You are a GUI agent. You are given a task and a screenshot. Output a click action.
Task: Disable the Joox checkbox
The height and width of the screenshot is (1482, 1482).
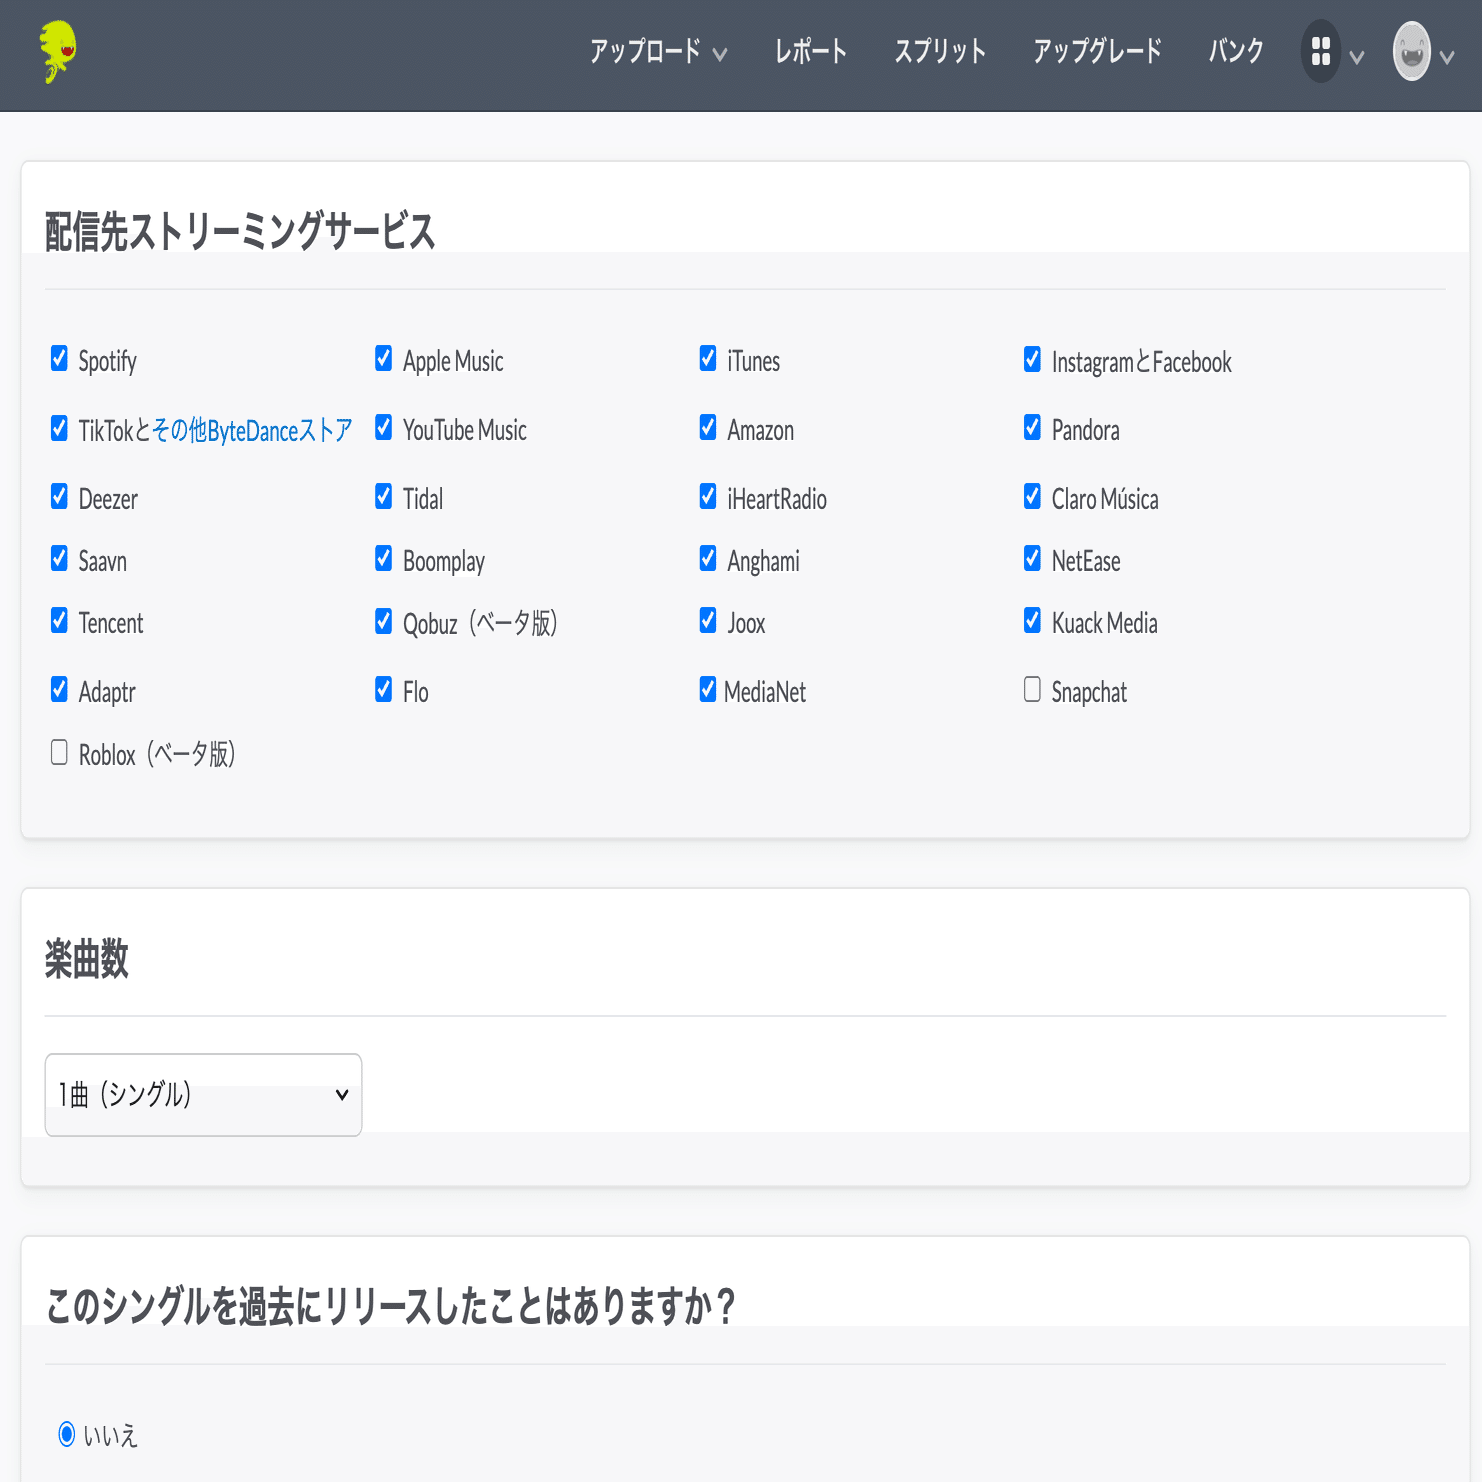(x=708, y=620)
